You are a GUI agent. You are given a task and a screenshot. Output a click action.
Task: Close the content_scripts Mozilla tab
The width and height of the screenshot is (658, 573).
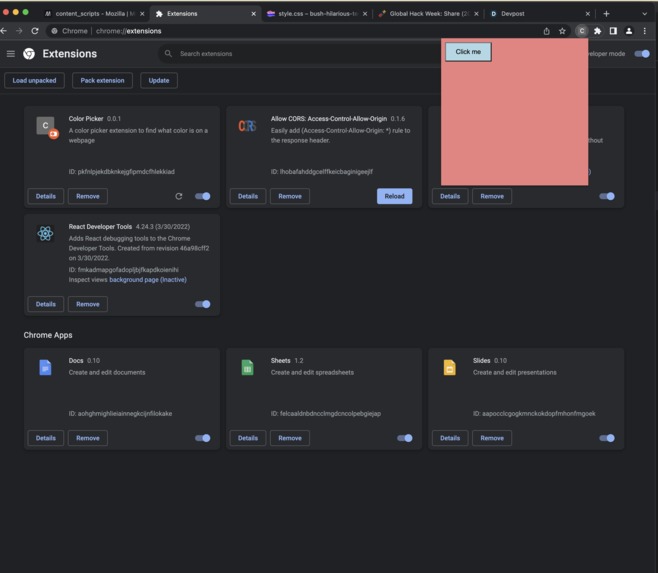[x=142, y=14]
